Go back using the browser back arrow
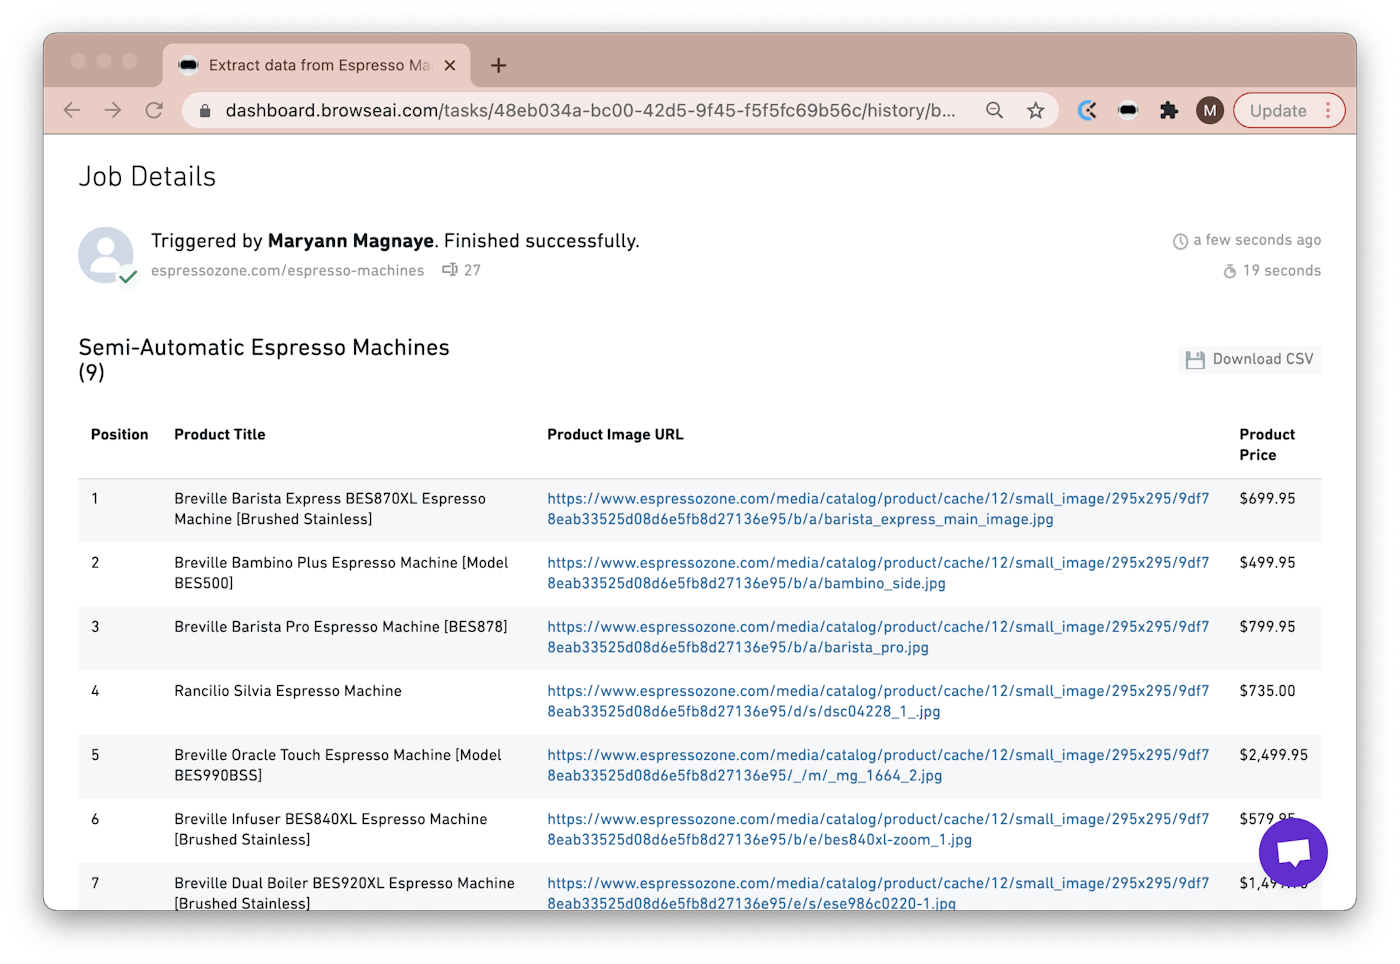The image size is (1400, 964). point(72,110)
